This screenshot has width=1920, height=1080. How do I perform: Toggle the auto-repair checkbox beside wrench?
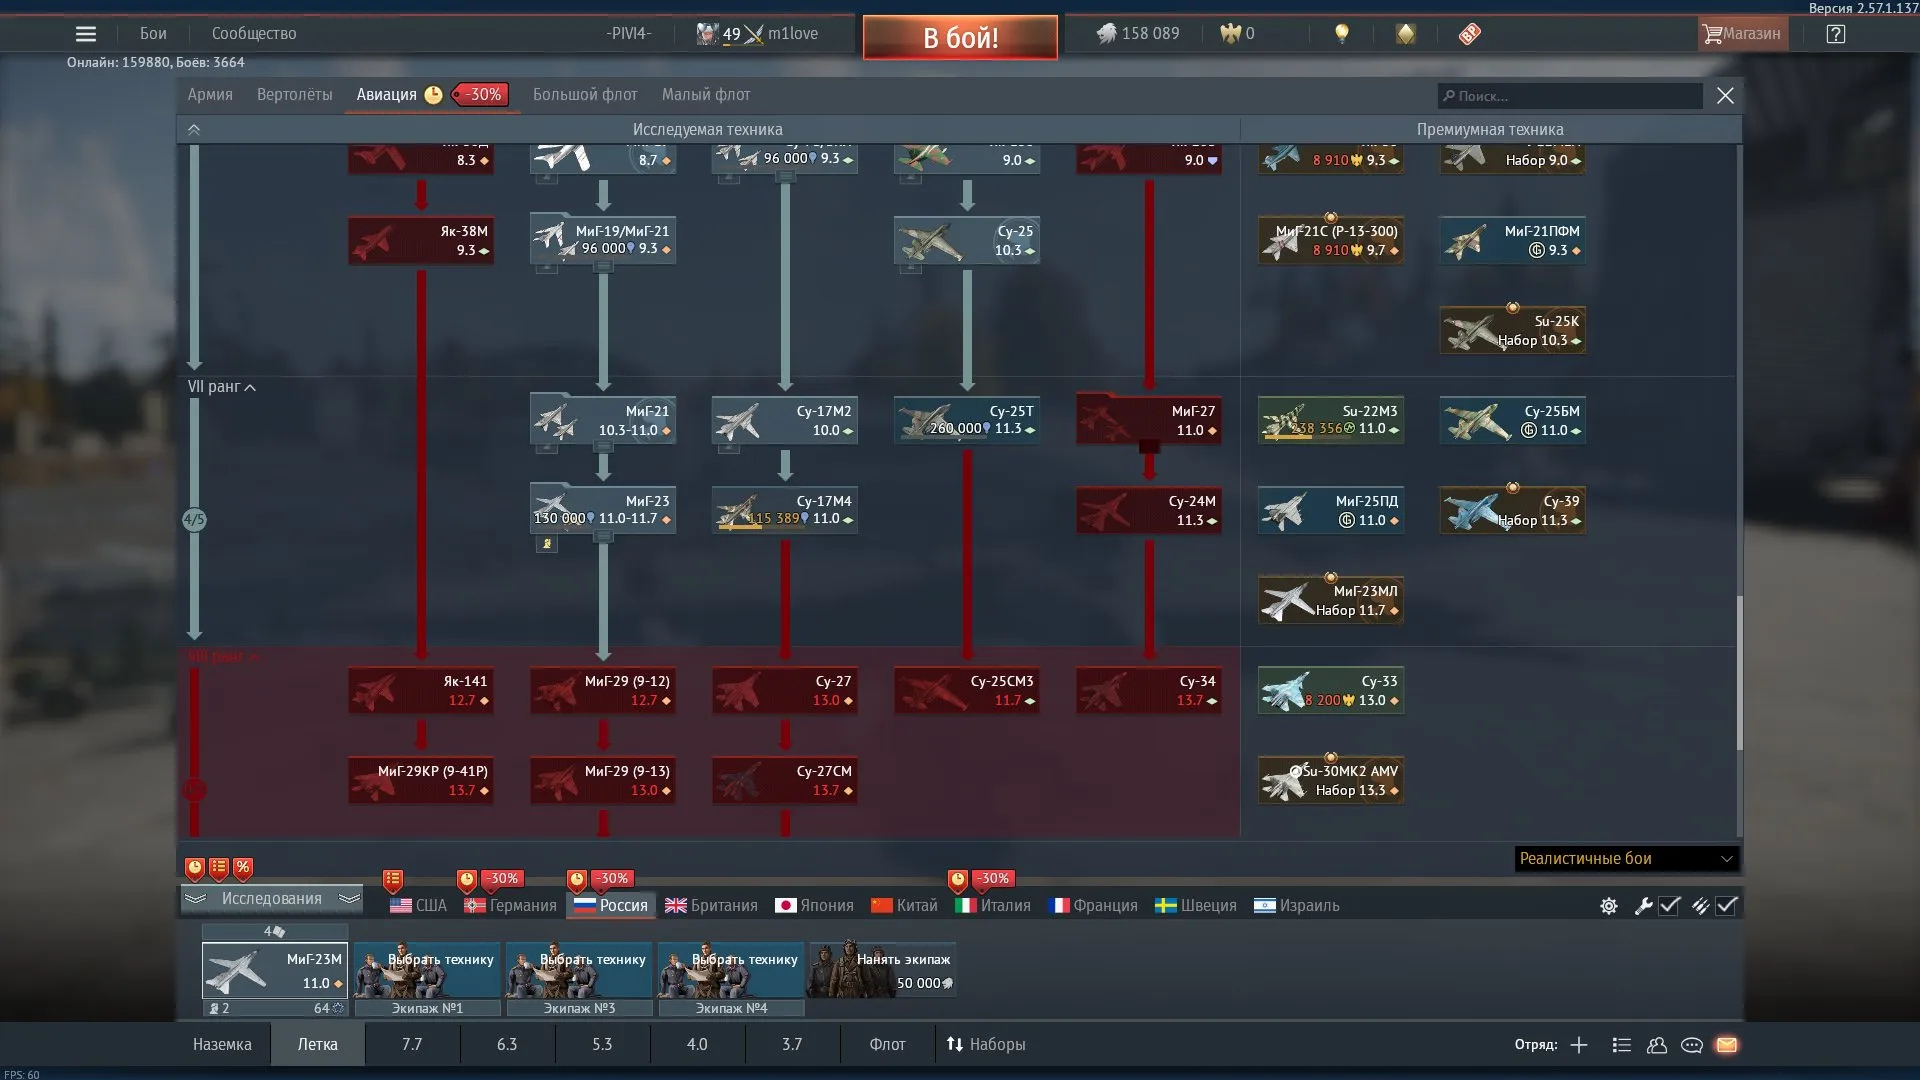(x=1670, y=906)
